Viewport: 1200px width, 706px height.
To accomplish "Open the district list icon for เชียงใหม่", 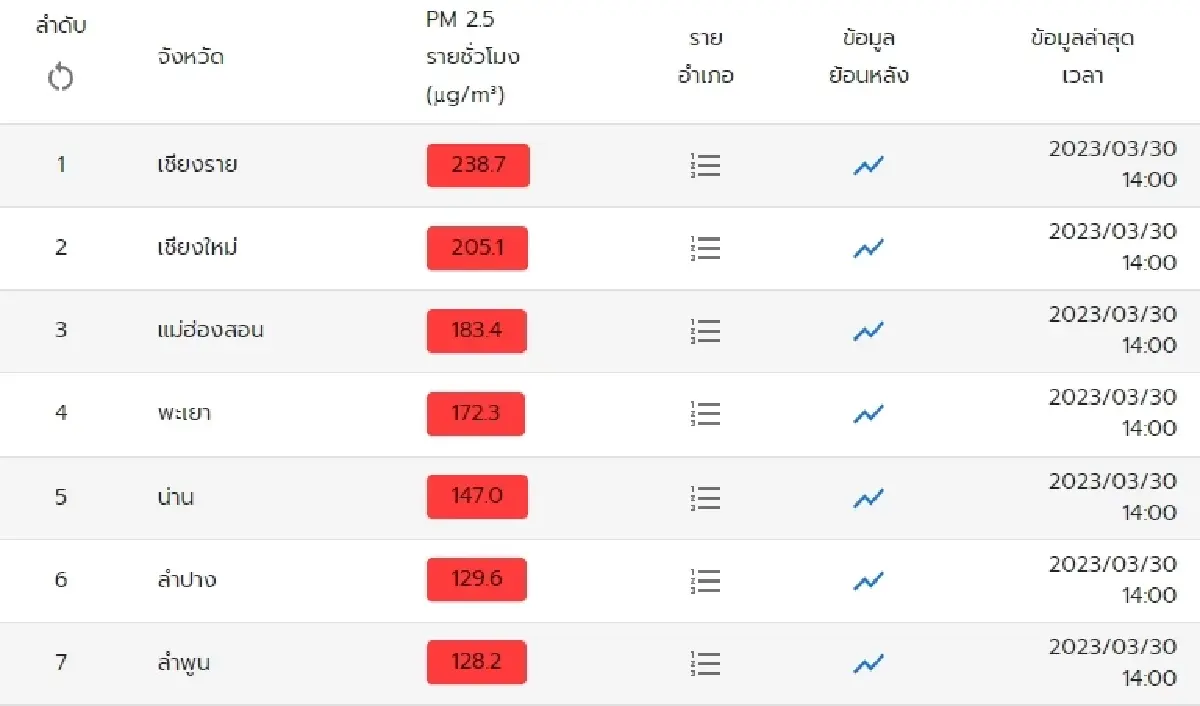I will click(x=706, y=248).
